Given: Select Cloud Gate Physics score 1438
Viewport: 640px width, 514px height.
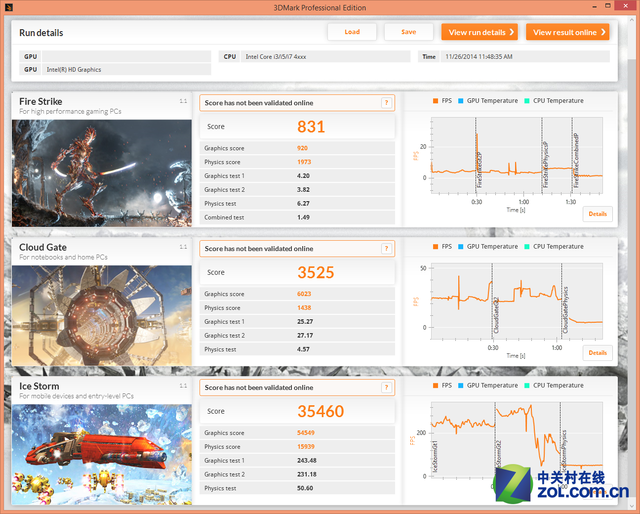Looking at the screenshot, I should click(x=304, y=308).
